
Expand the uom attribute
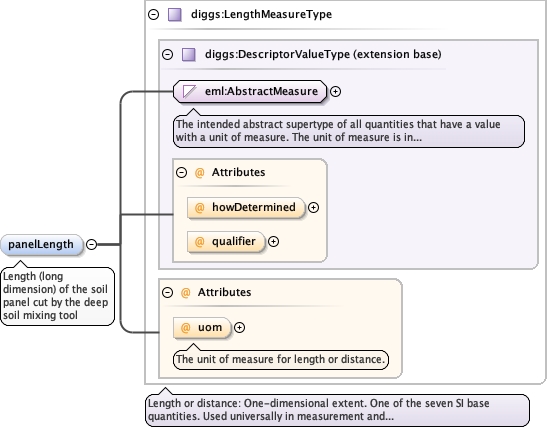[x=239, y=328]
